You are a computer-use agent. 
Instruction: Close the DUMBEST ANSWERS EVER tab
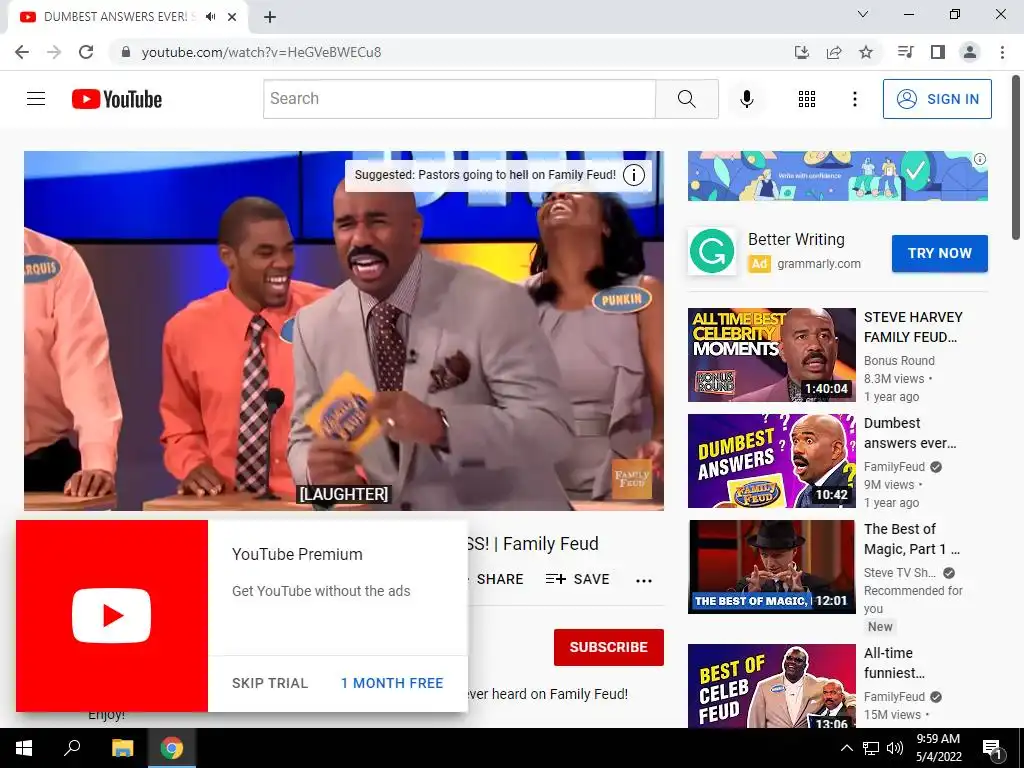[232, 17]
